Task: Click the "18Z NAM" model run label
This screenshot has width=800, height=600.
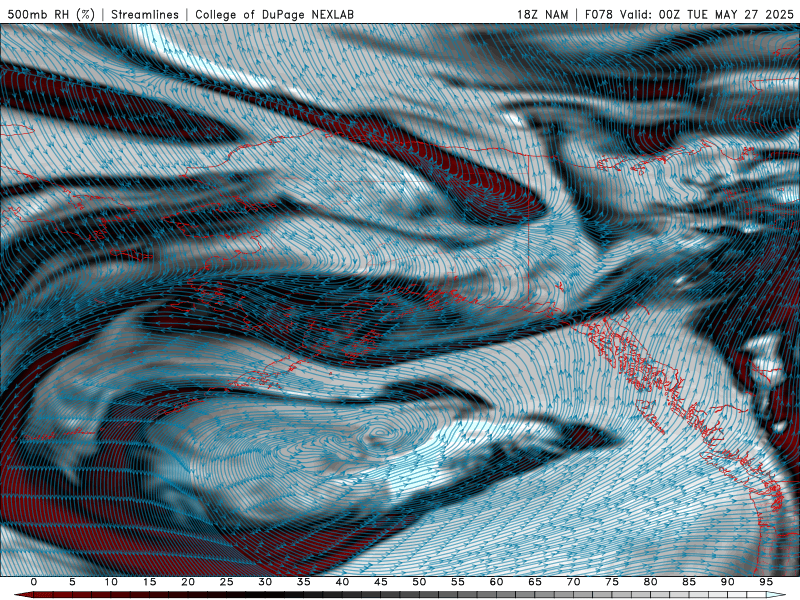Action: point(542,15)
